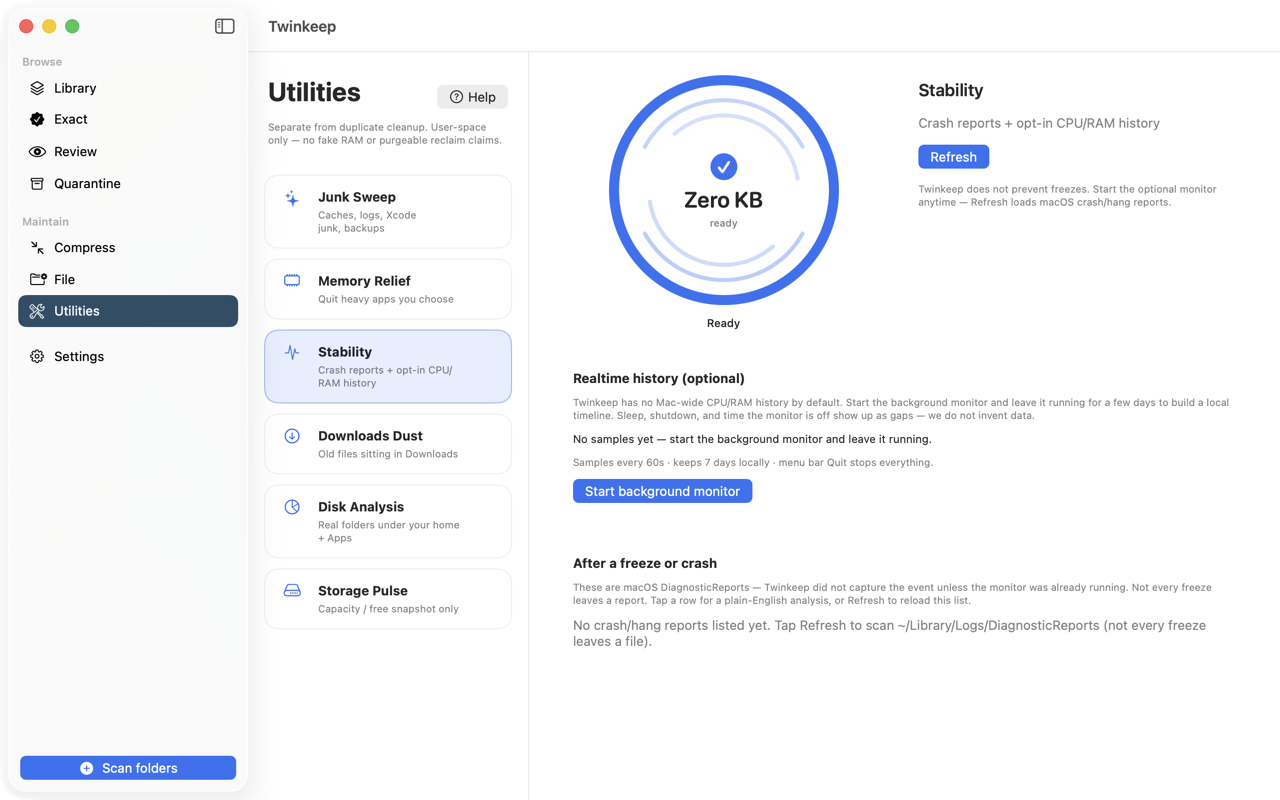Click the Library stack icon
Screen dimensions: 1280x800
[x=37, y=88]
